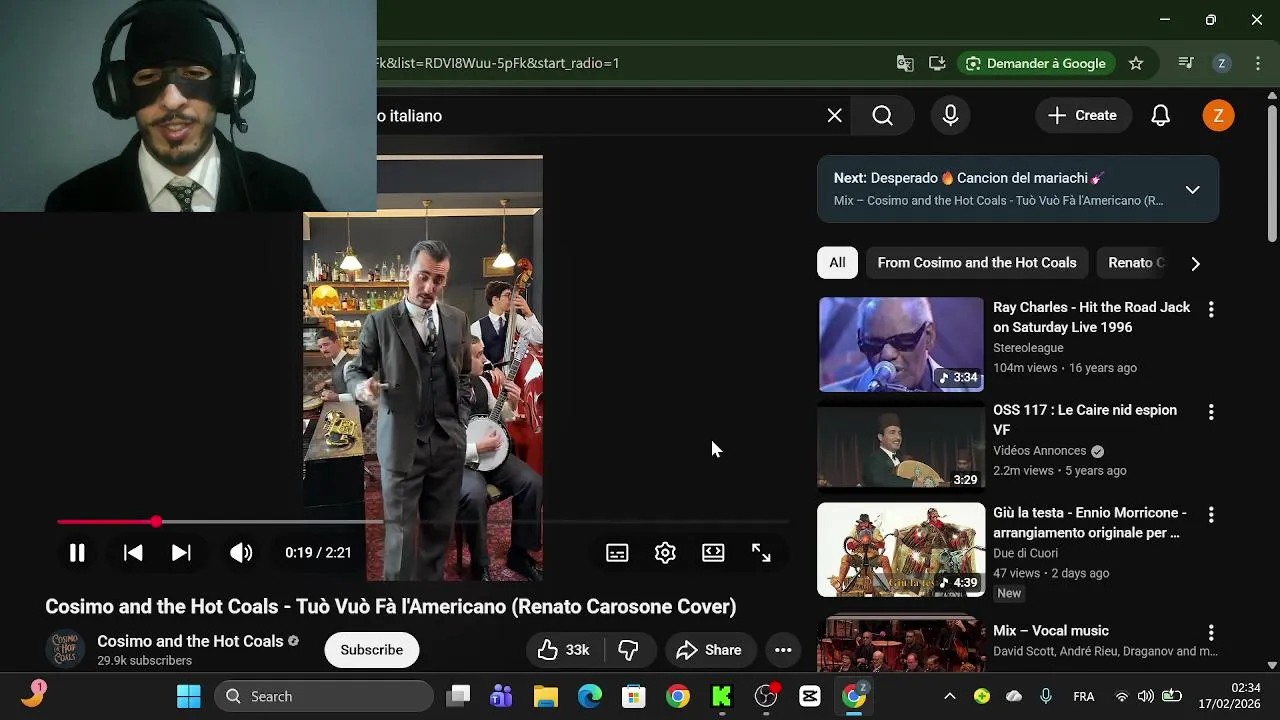
Task: Show more filter chips arrow
Action: (1195, 263)
